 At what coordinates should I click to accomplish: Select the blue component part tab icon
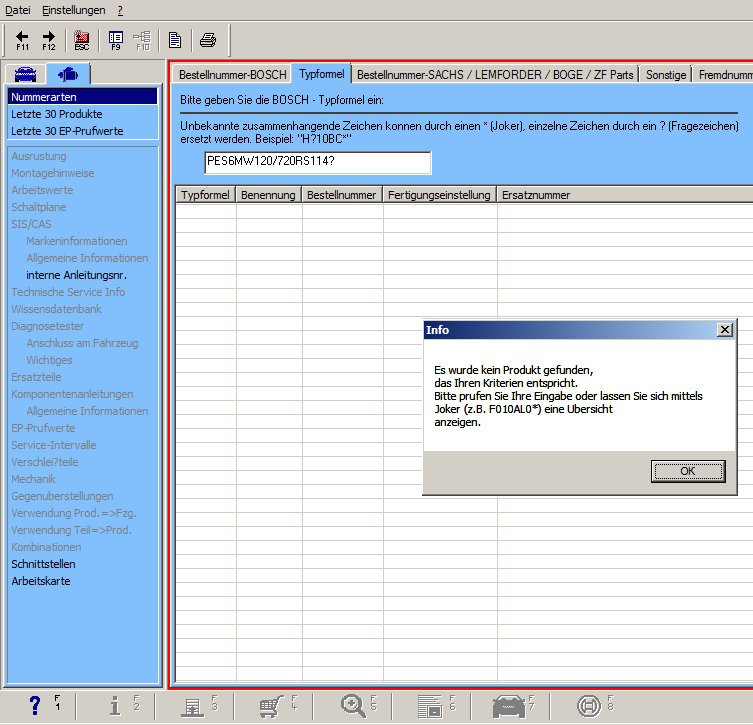[68, 74]
